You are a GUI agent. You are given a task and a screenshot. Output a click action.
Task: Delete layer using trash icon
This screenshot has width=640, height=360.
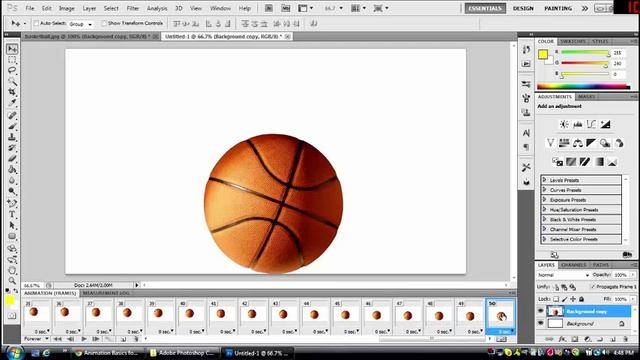click(625, 339)
